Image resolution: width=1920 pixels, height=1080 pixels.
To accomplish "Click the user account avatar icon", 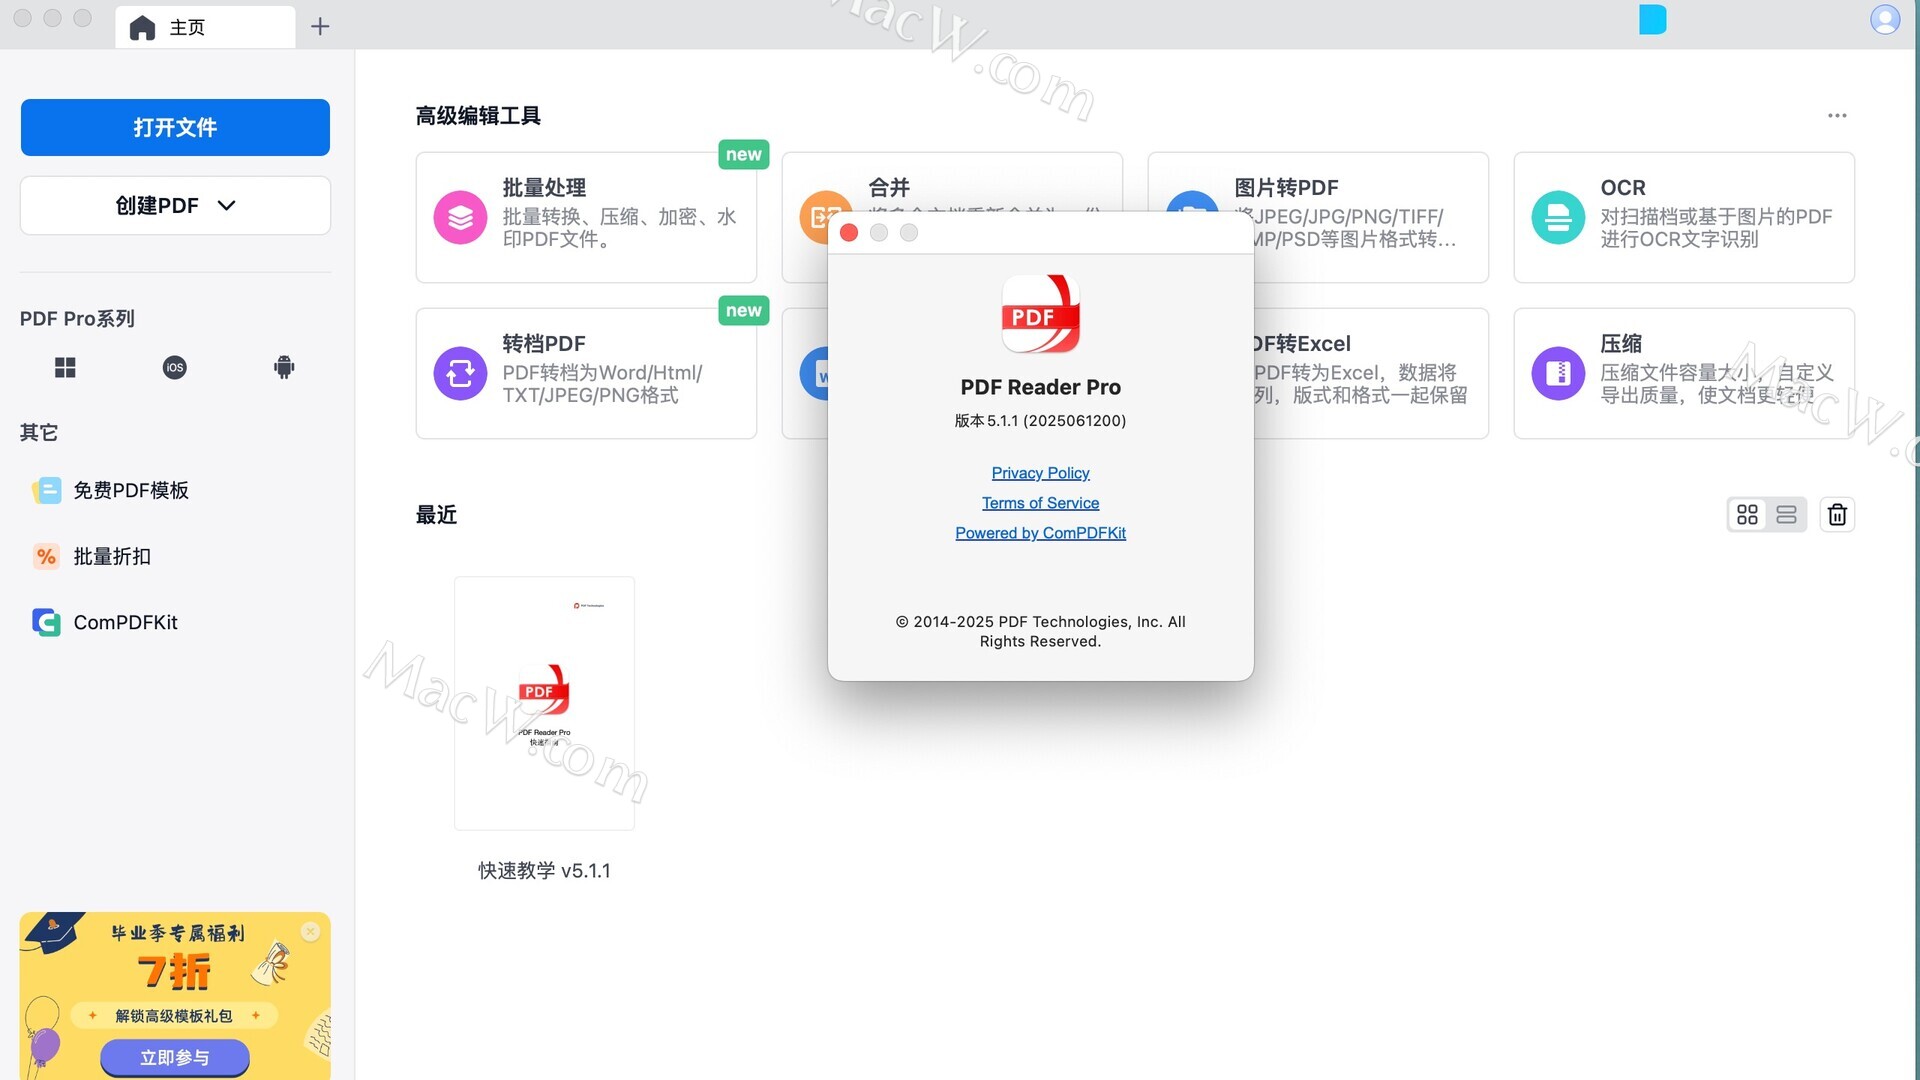I will 1885,19.
